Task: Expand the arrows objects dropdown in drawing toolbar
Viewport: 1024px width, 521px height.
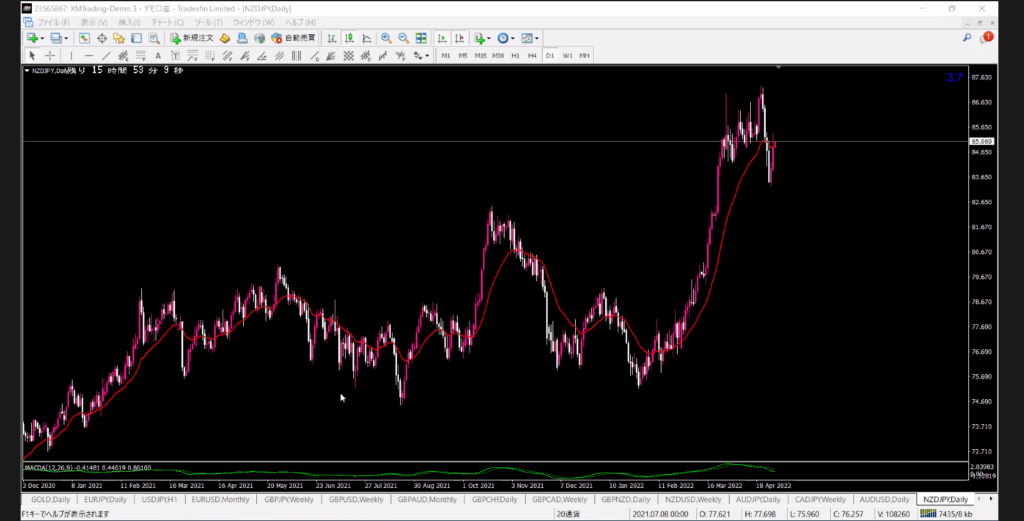Action: 427,56
